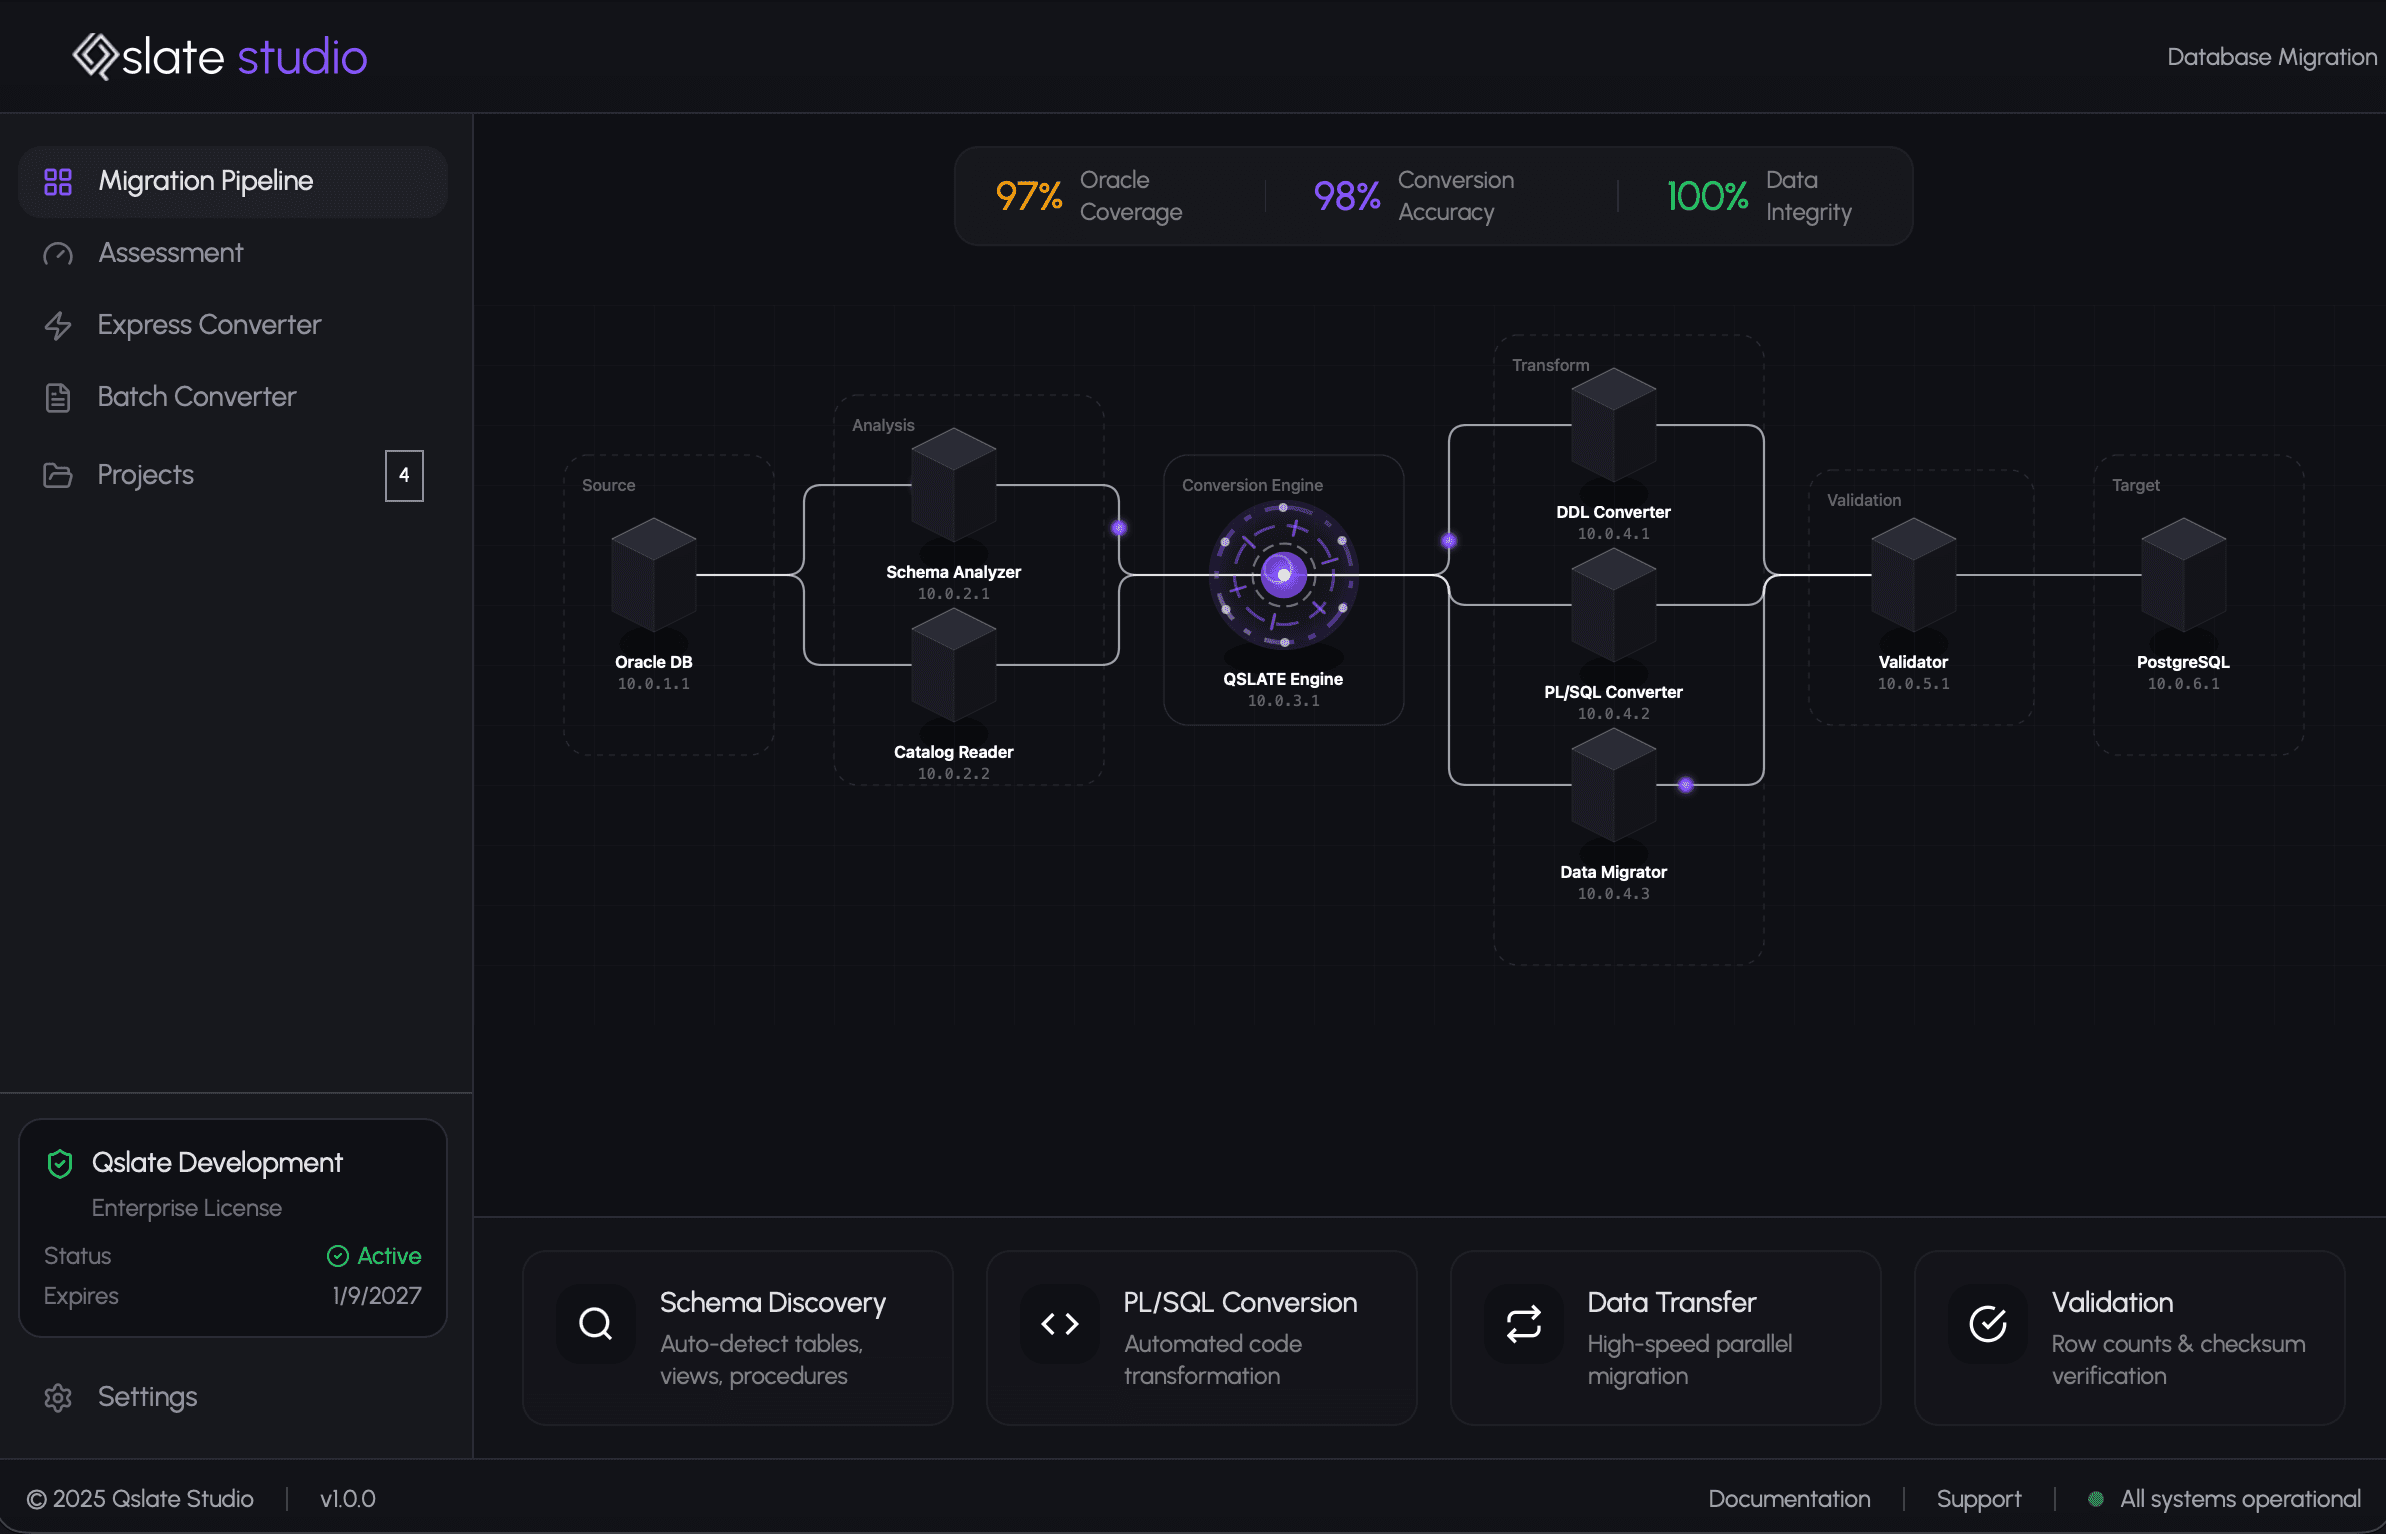Image resolution: width=2386 pixels, height=1534 pixels.
Task: Click the Database Migration header text
Action: (2272, 57)
